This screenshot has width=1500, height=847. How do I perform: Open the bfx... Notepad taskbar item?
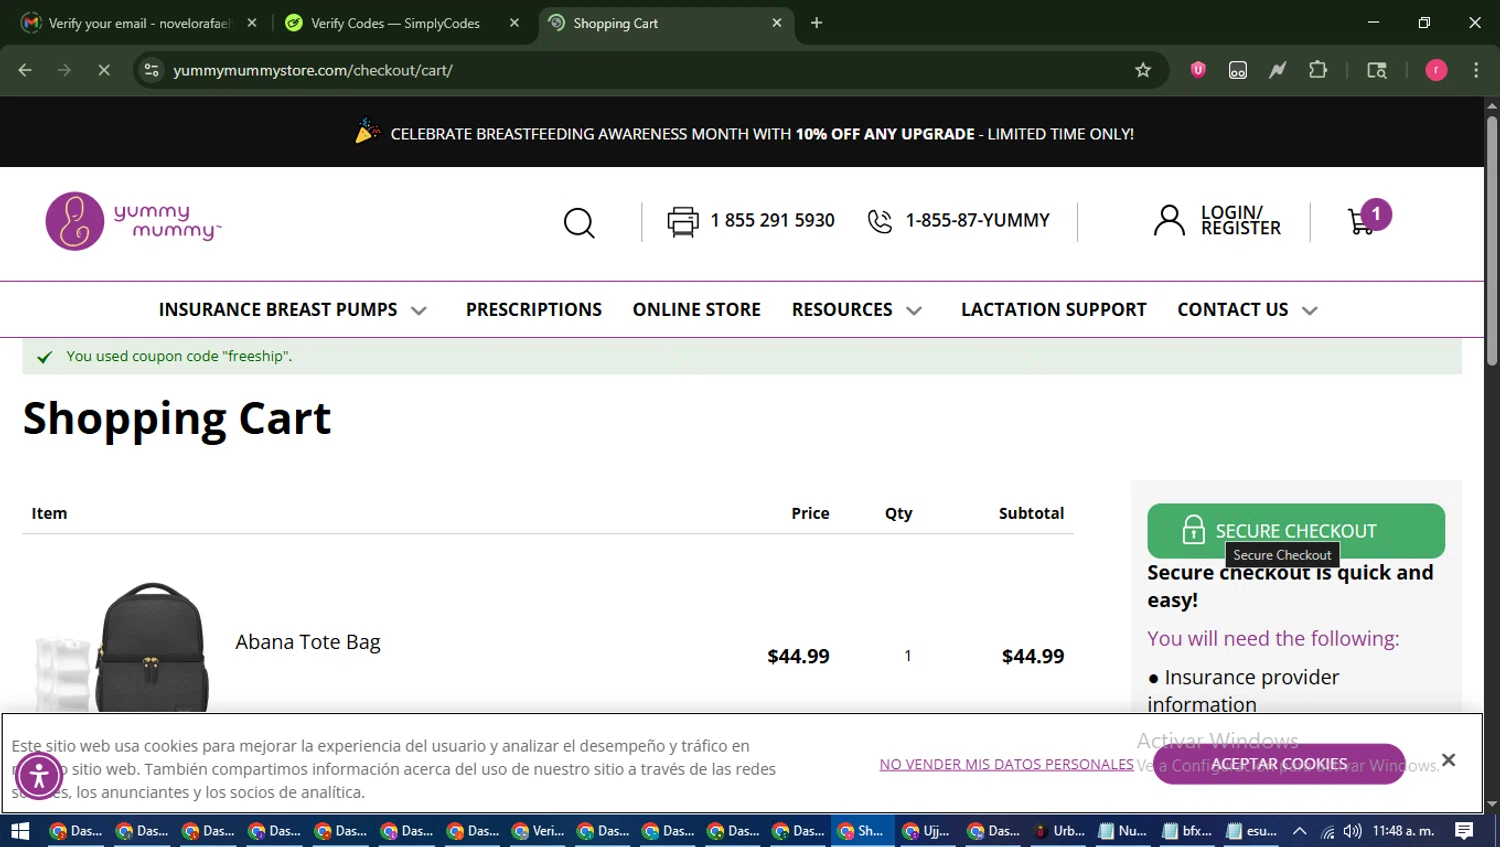pyautogui.click(x=1187, y=831)
